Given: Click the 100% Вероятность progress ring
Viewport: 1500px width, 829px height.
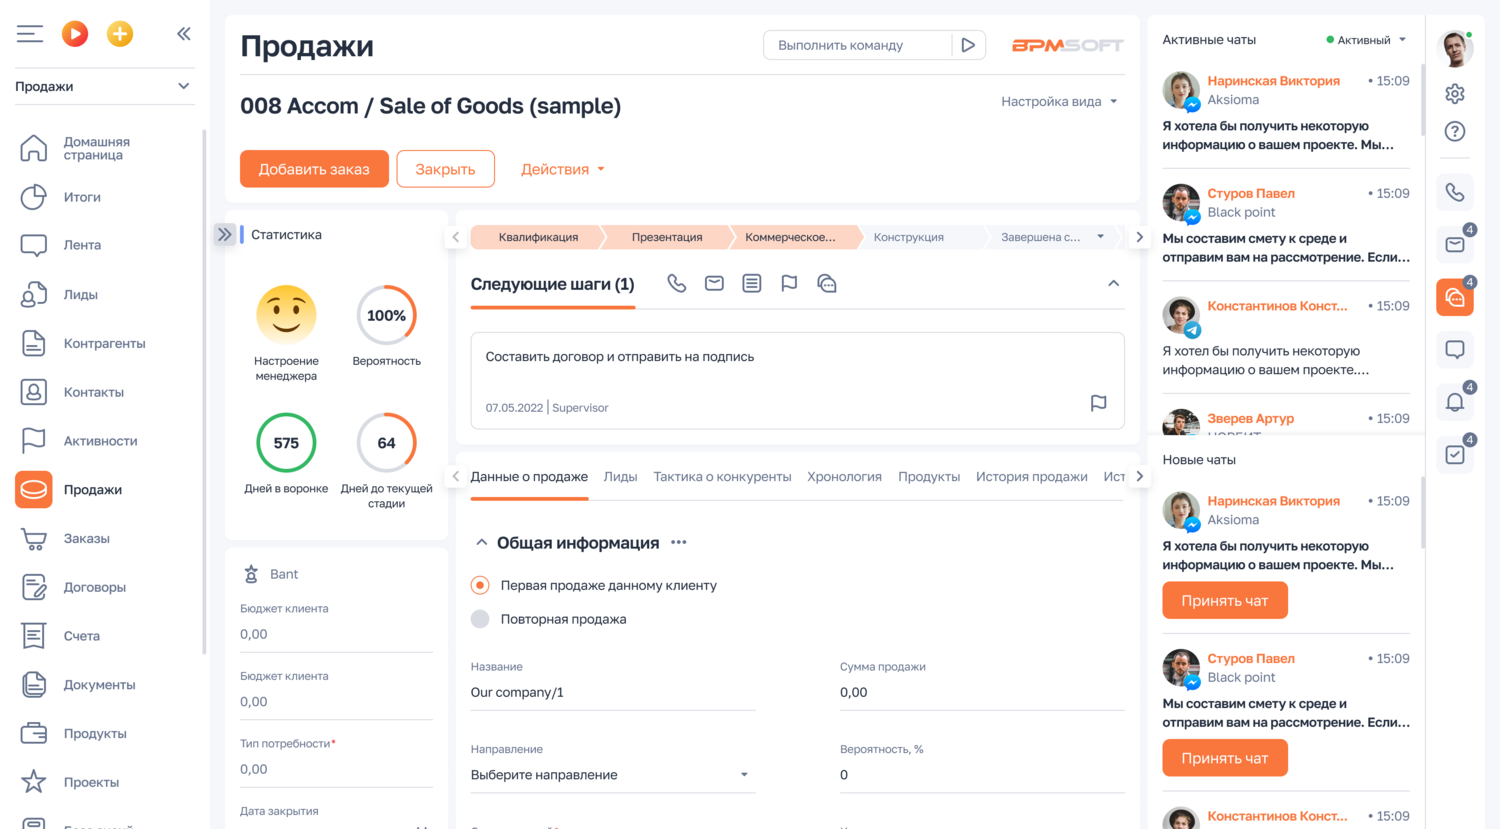Looking at the screenshot, I should click(x=386, y=314).
